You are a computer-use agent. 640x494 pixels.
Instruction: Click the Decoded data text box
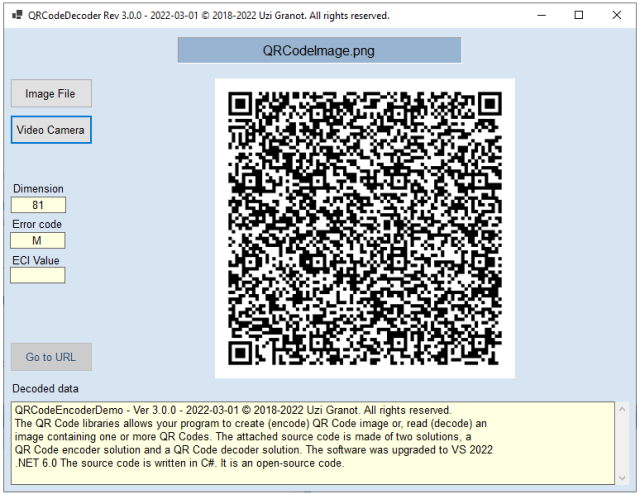313,443
